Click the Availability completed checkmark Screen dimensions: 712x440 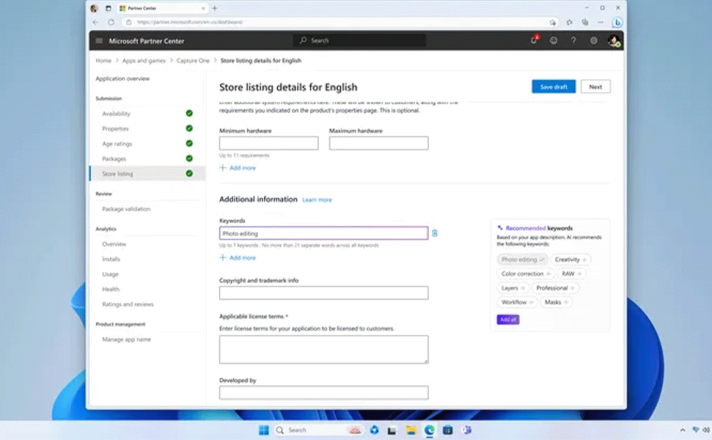(189, 113)
